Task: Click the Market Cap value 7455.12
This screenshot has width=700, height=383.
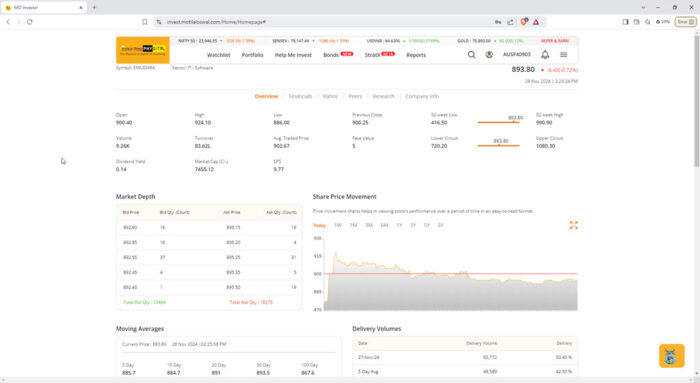Action: (204, 170)
